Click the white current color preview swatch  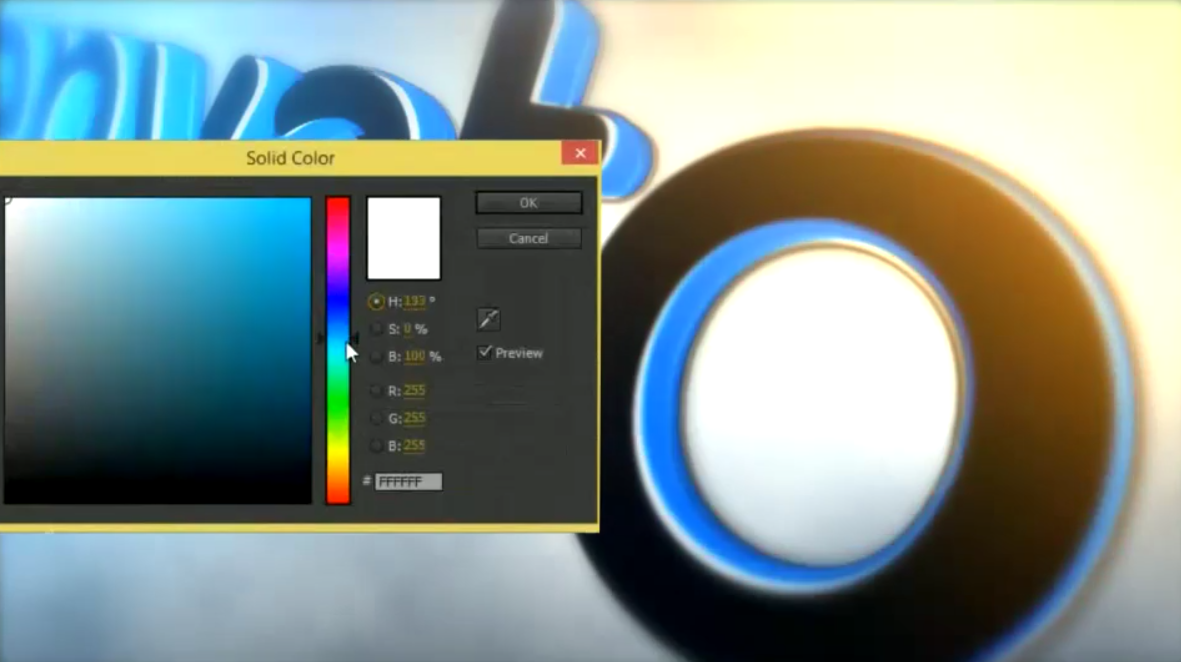coord(404,238)
